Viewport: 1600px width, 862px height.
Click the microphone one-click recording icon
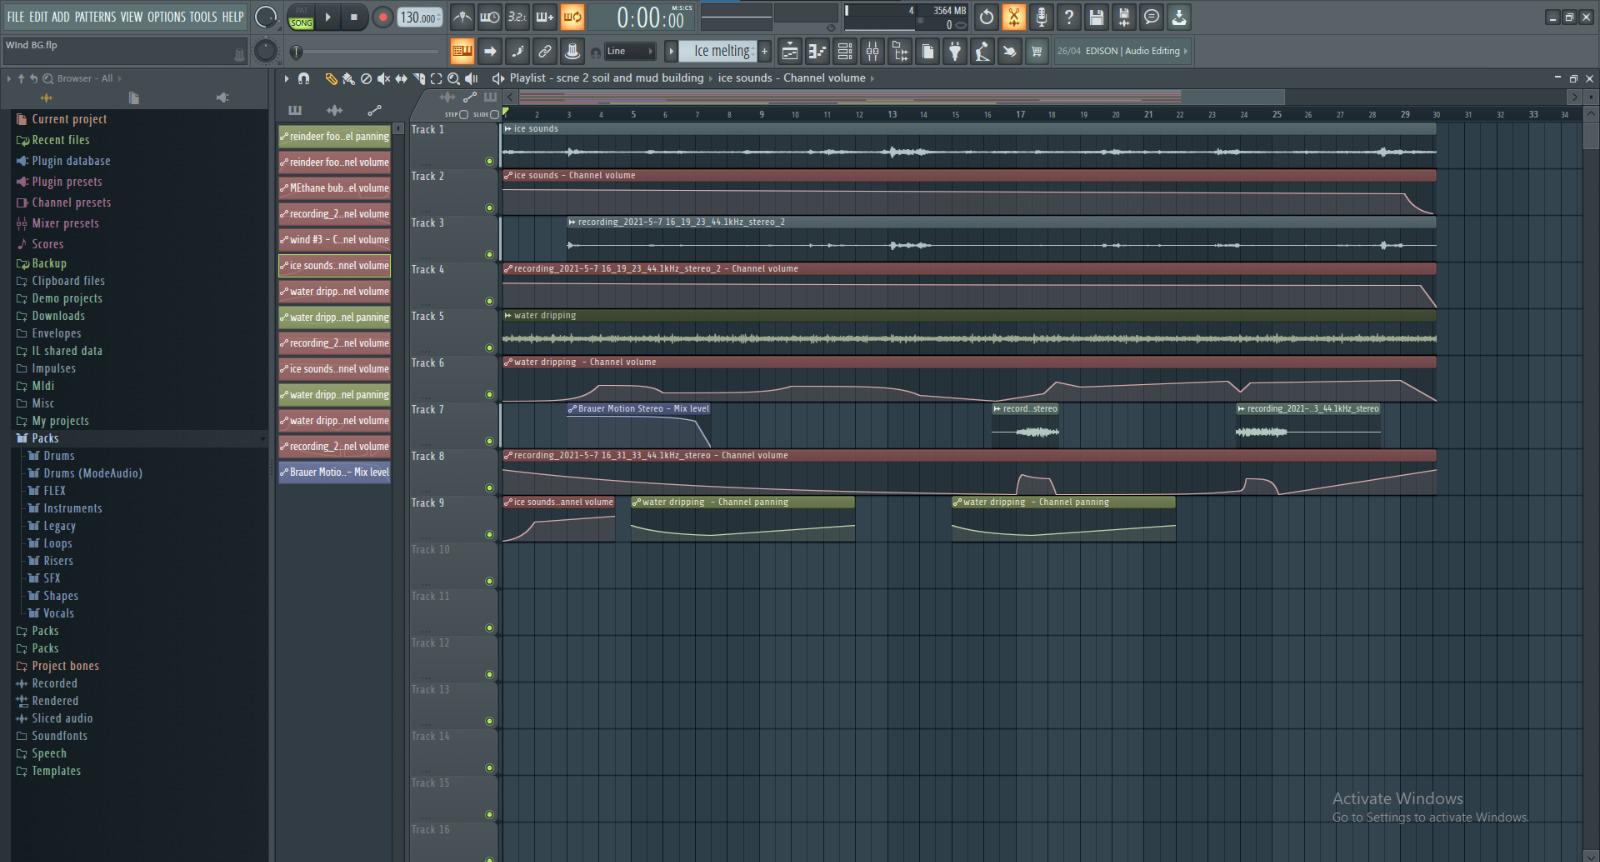click(x=1041, y=17)
